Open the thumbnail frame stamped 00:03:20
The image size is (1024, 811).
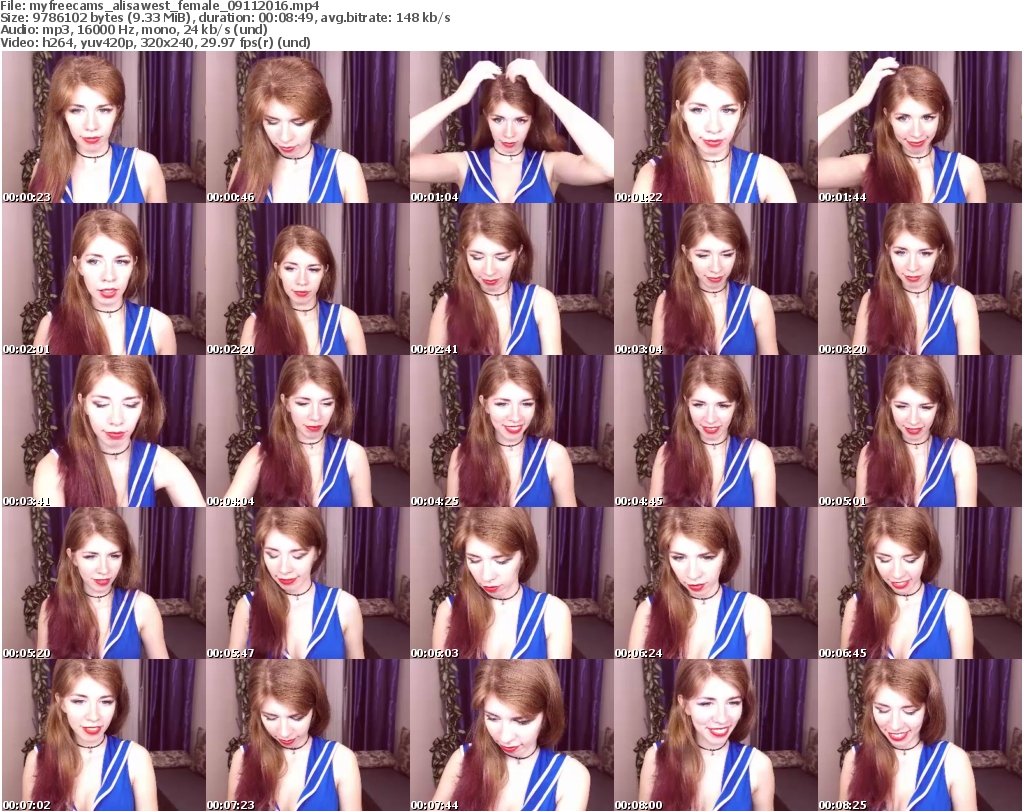tap(920, 279)
